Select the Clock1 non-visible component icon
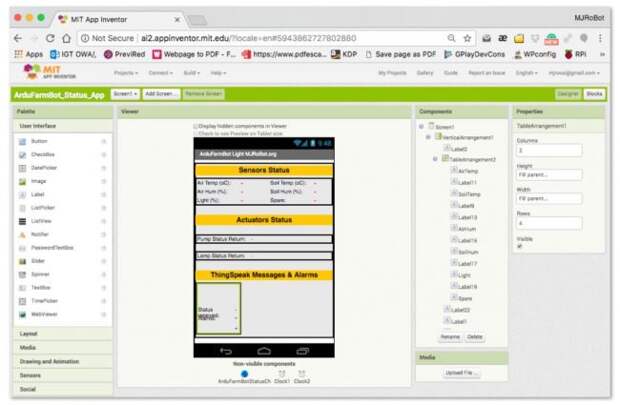This screenshot has width=620, height=405. pyautogui.click(x=282, y=373)
